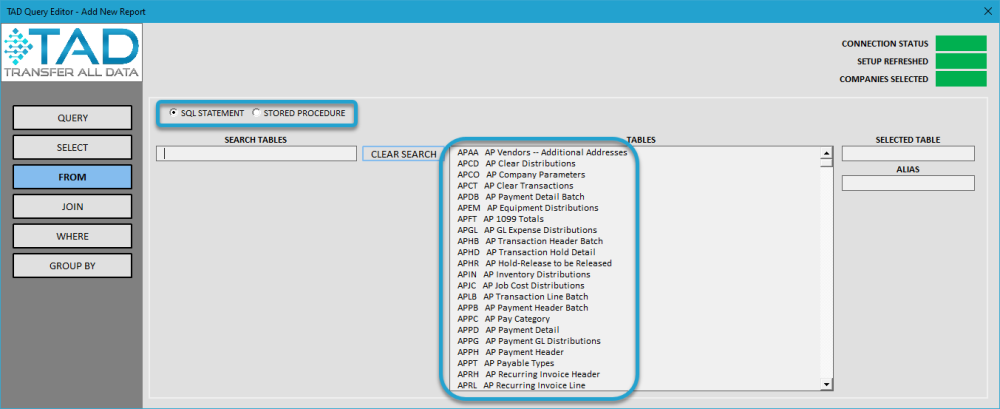The height and width of the screenshot is (409, 1000).
Task: Open the WHERE section
Action: [73, 236]
